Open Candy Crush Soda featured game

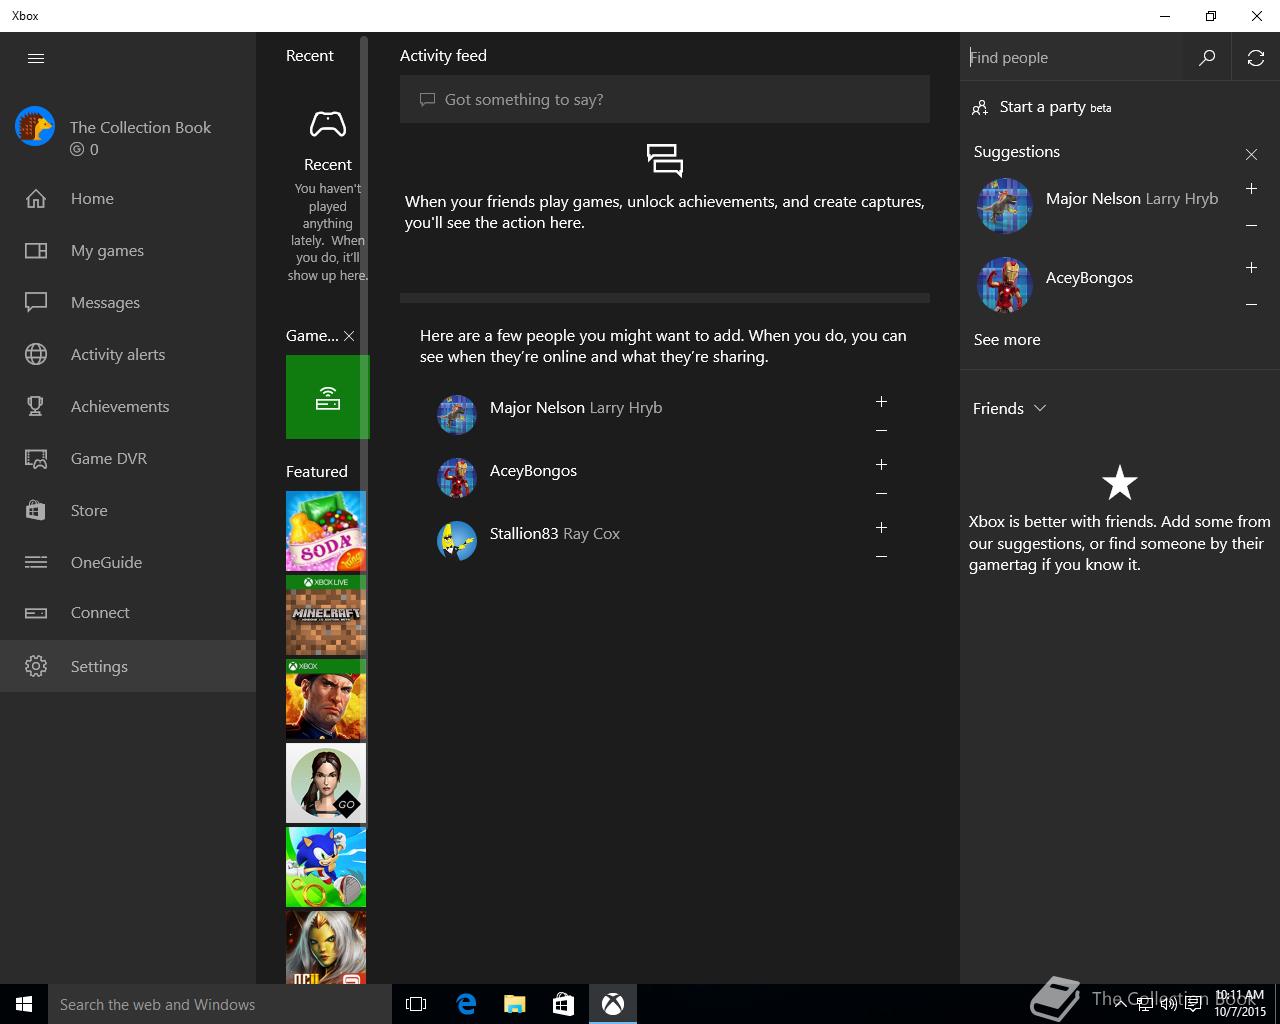[x=326, y=531]
